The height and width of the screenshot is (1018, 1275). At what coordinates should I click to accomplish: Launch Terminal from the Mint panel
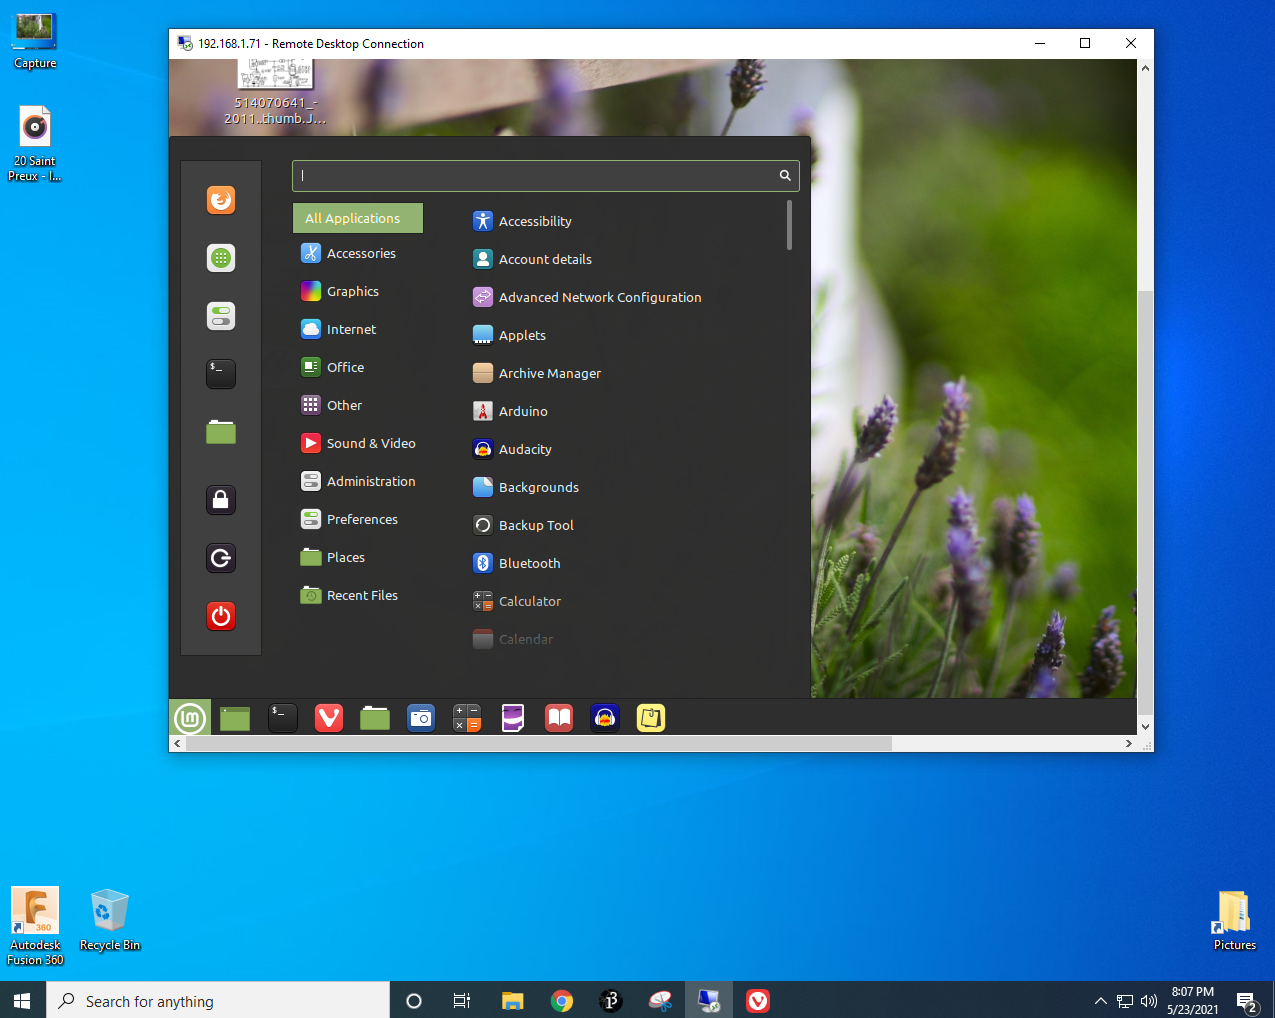[283, 718]
